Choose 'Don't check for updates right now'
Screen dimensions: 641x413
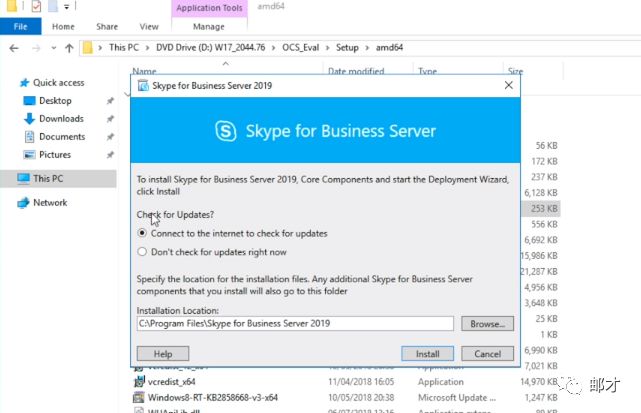(x=143, y=252)
